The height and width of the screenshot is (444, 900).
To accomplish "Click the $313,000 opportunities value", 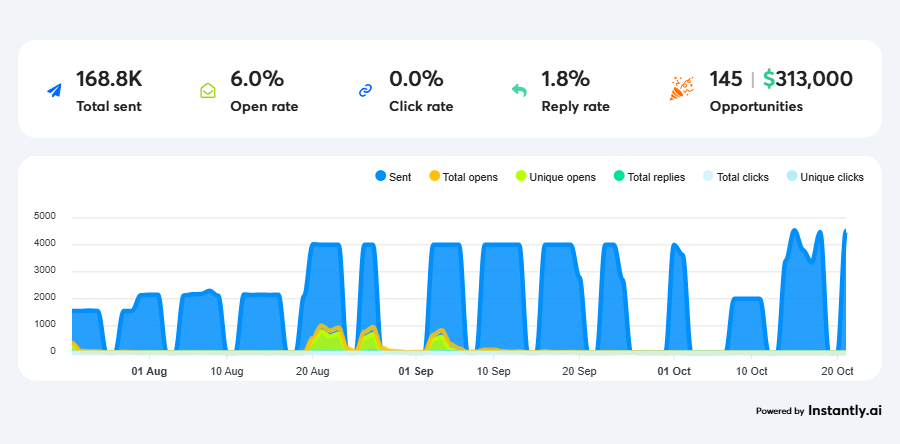I will coord(808,79).
